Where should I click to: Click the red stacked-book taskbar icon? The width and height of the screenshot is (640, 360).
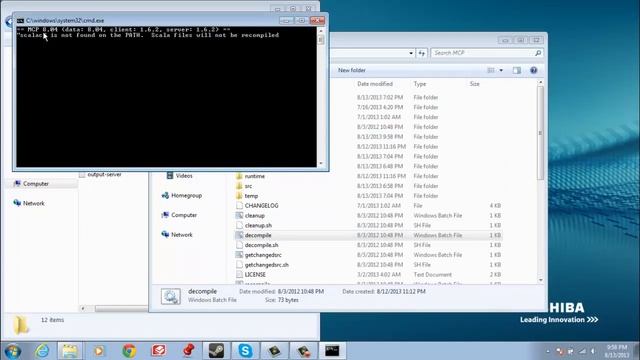[x=158, y=351]
